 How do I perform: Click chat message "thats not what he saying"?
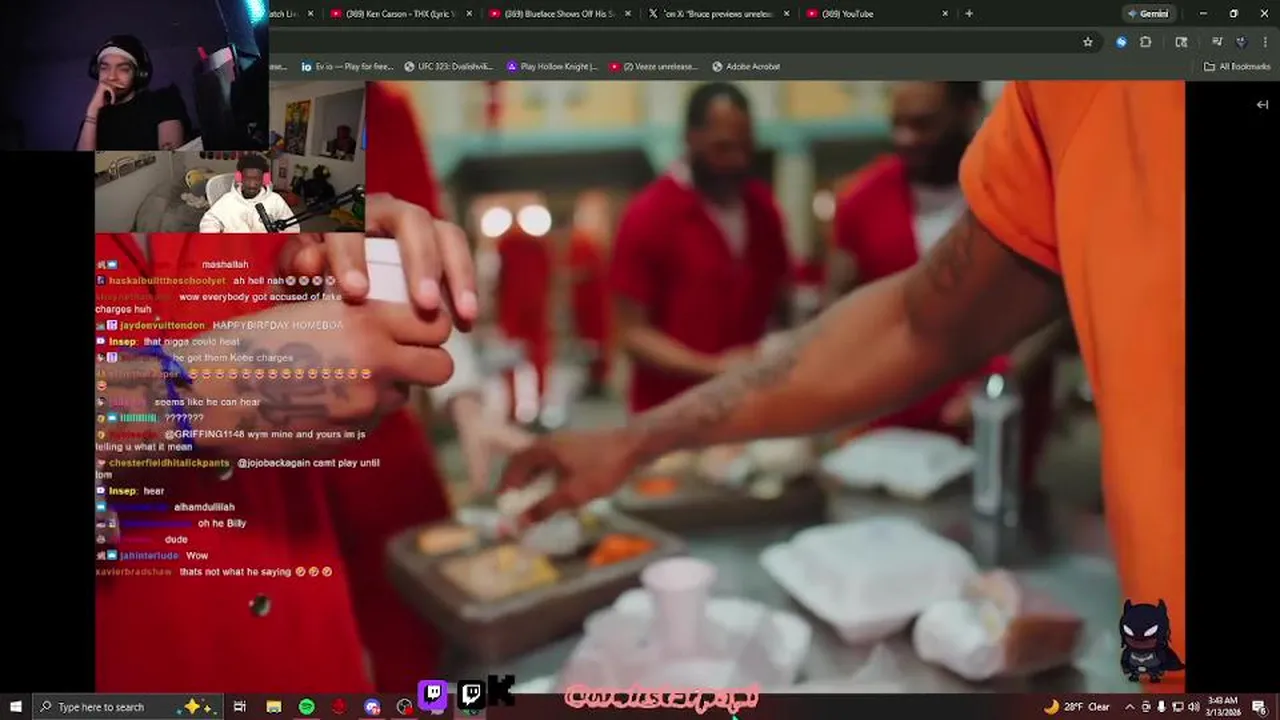[236, 572]
